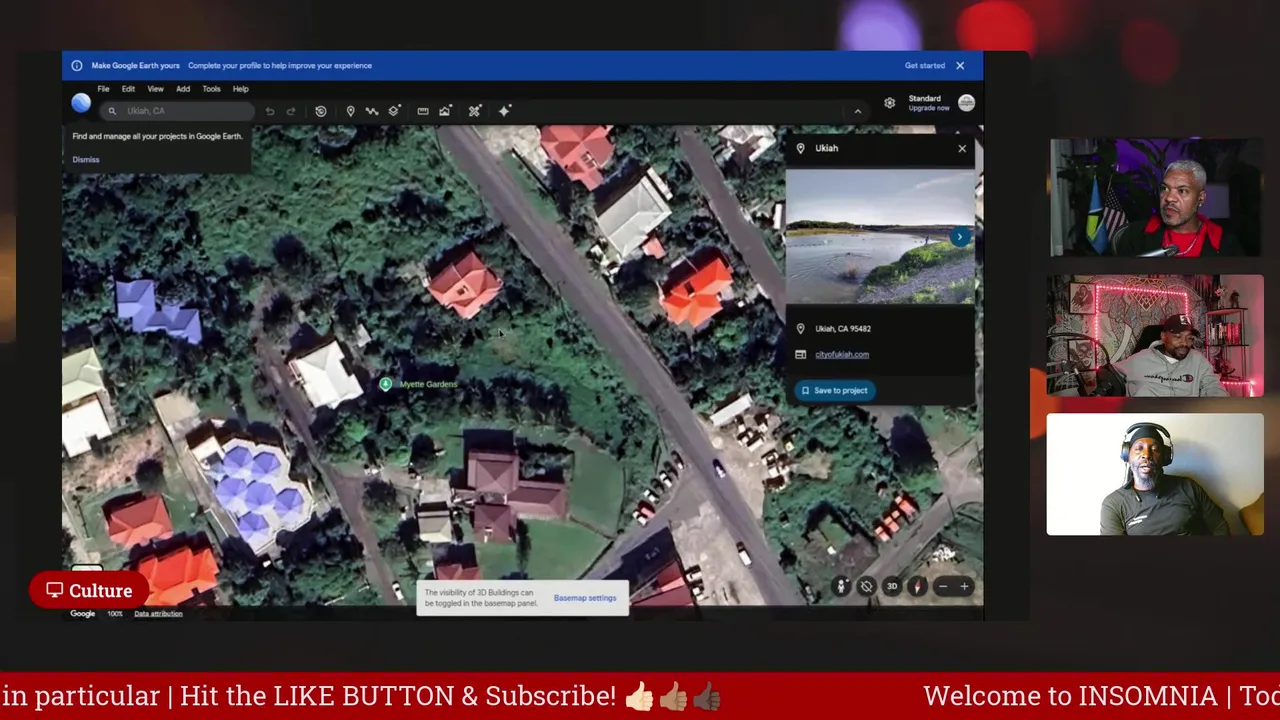Click the Google logo in status bar

coord(82,614)
